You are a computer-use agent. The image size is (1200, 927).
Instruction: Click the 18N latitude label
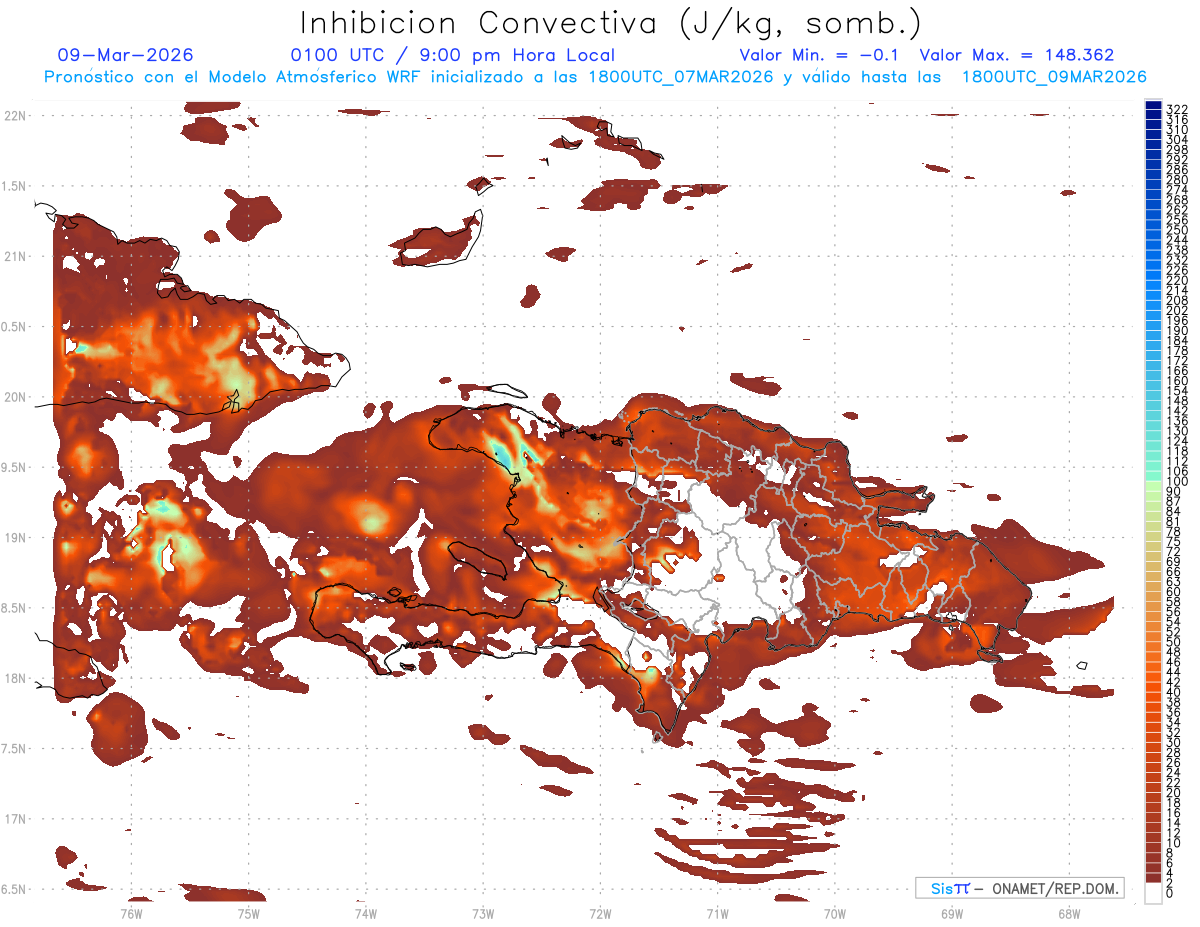tap(15, 678)
